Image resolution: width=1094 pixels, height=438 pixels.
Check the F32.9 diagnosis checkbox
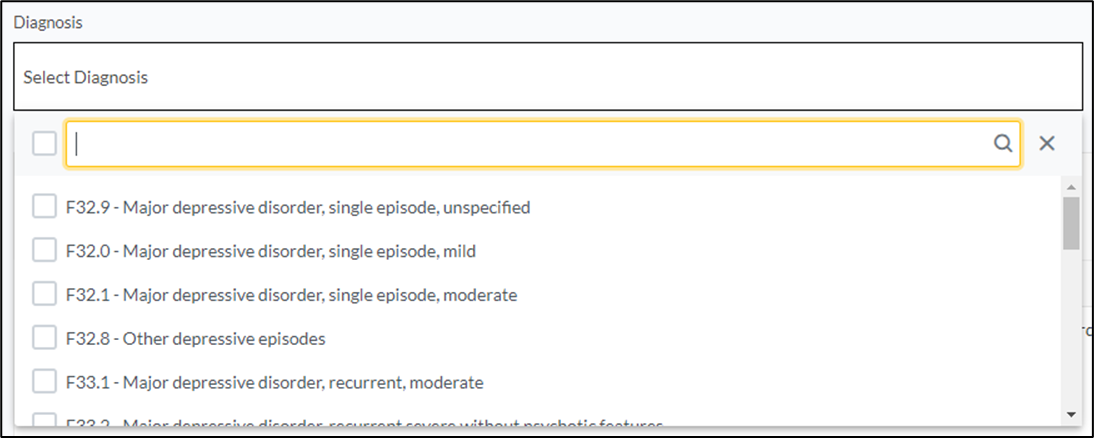(x=44, y=207)
